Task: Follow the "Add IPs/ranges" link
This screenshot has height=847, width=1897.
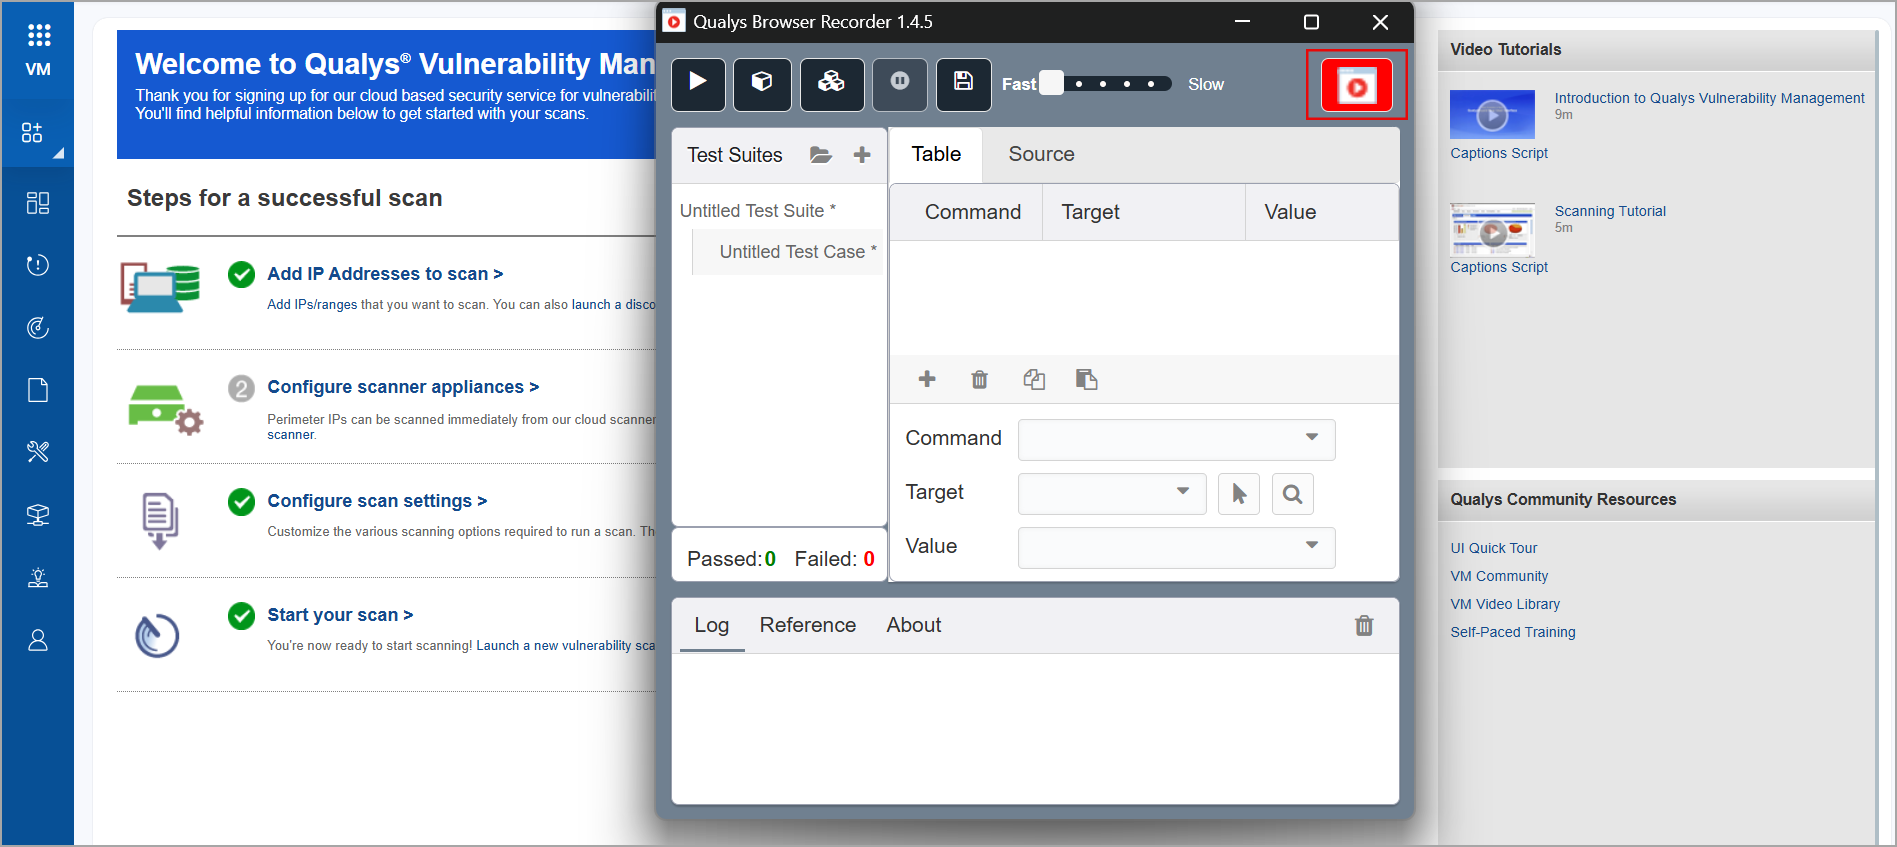Action: pyautogui.click(x=312, y=305)
